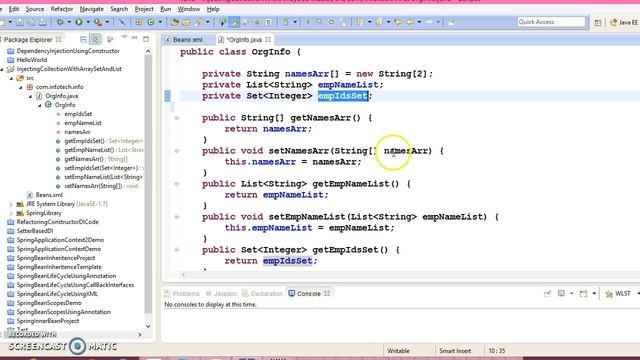640x360 pixels.
Task: Select DependencyInjectionUsingConstructor project
Action: [68, 51]
